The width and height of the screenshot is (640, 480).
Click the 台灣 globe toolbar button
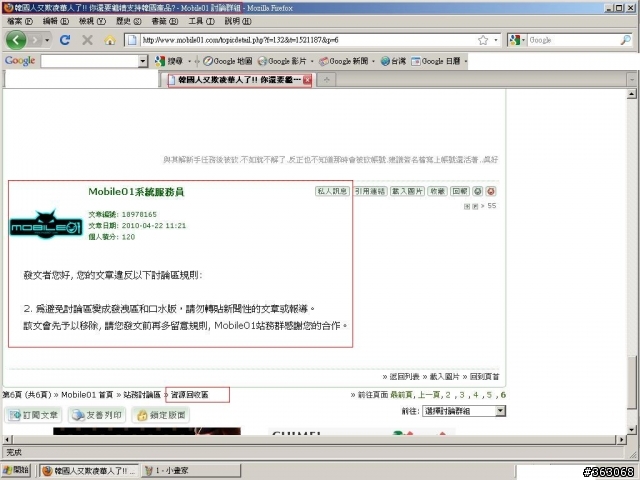click(393, 61)
